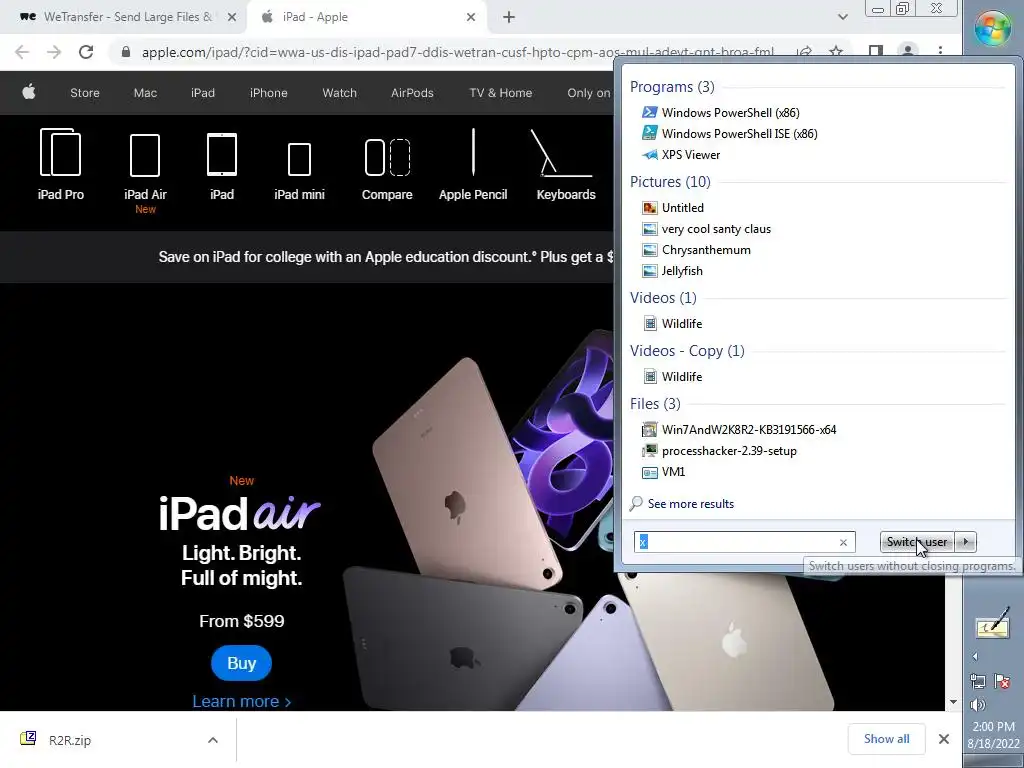Click the page scrollbar down arrow
This screenshot has width=1024, height=768.
953,702
